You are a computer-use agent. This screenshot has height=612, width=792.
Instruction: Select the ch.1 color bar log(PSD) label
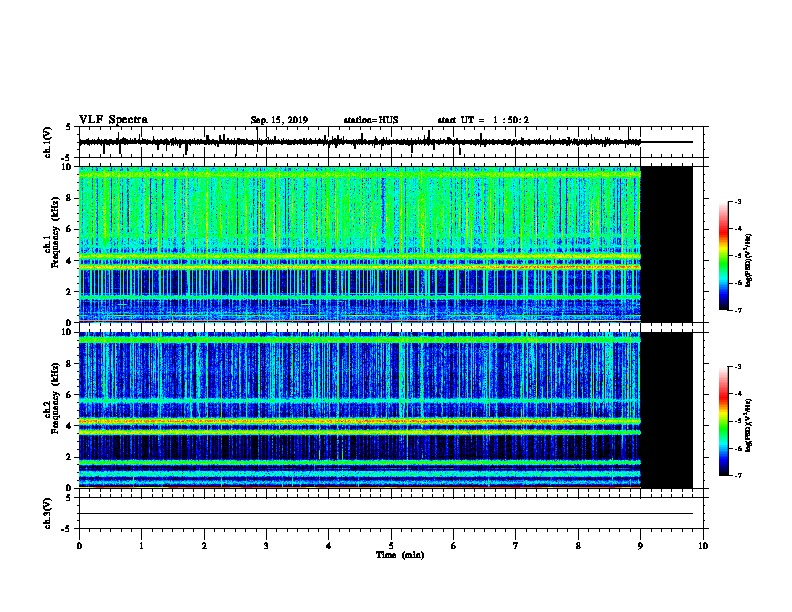[748, 260]
